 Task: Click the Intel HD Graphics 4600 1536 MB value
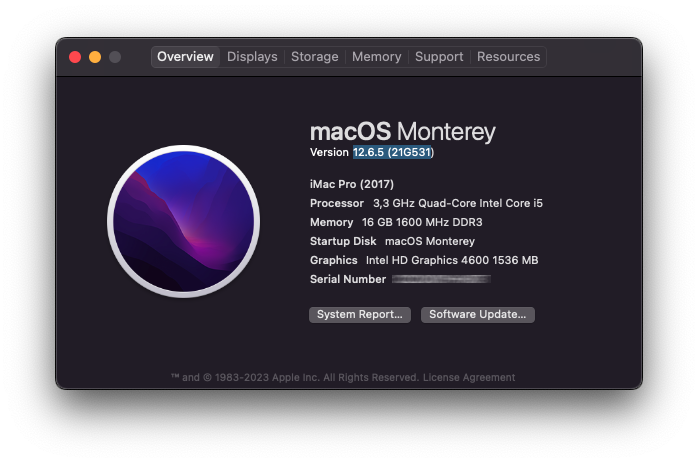(x=452, y=260)
